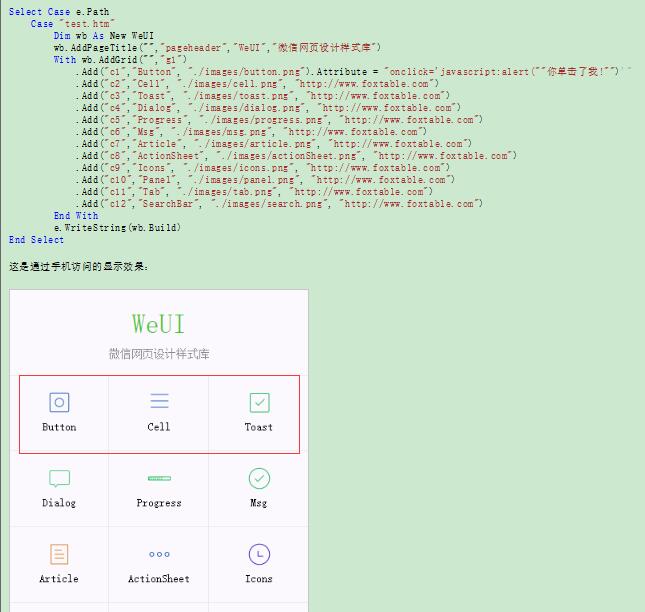This screenshot has width=645, height=612.
Task: Open the Article document icon
Action: tap(59, 554)
